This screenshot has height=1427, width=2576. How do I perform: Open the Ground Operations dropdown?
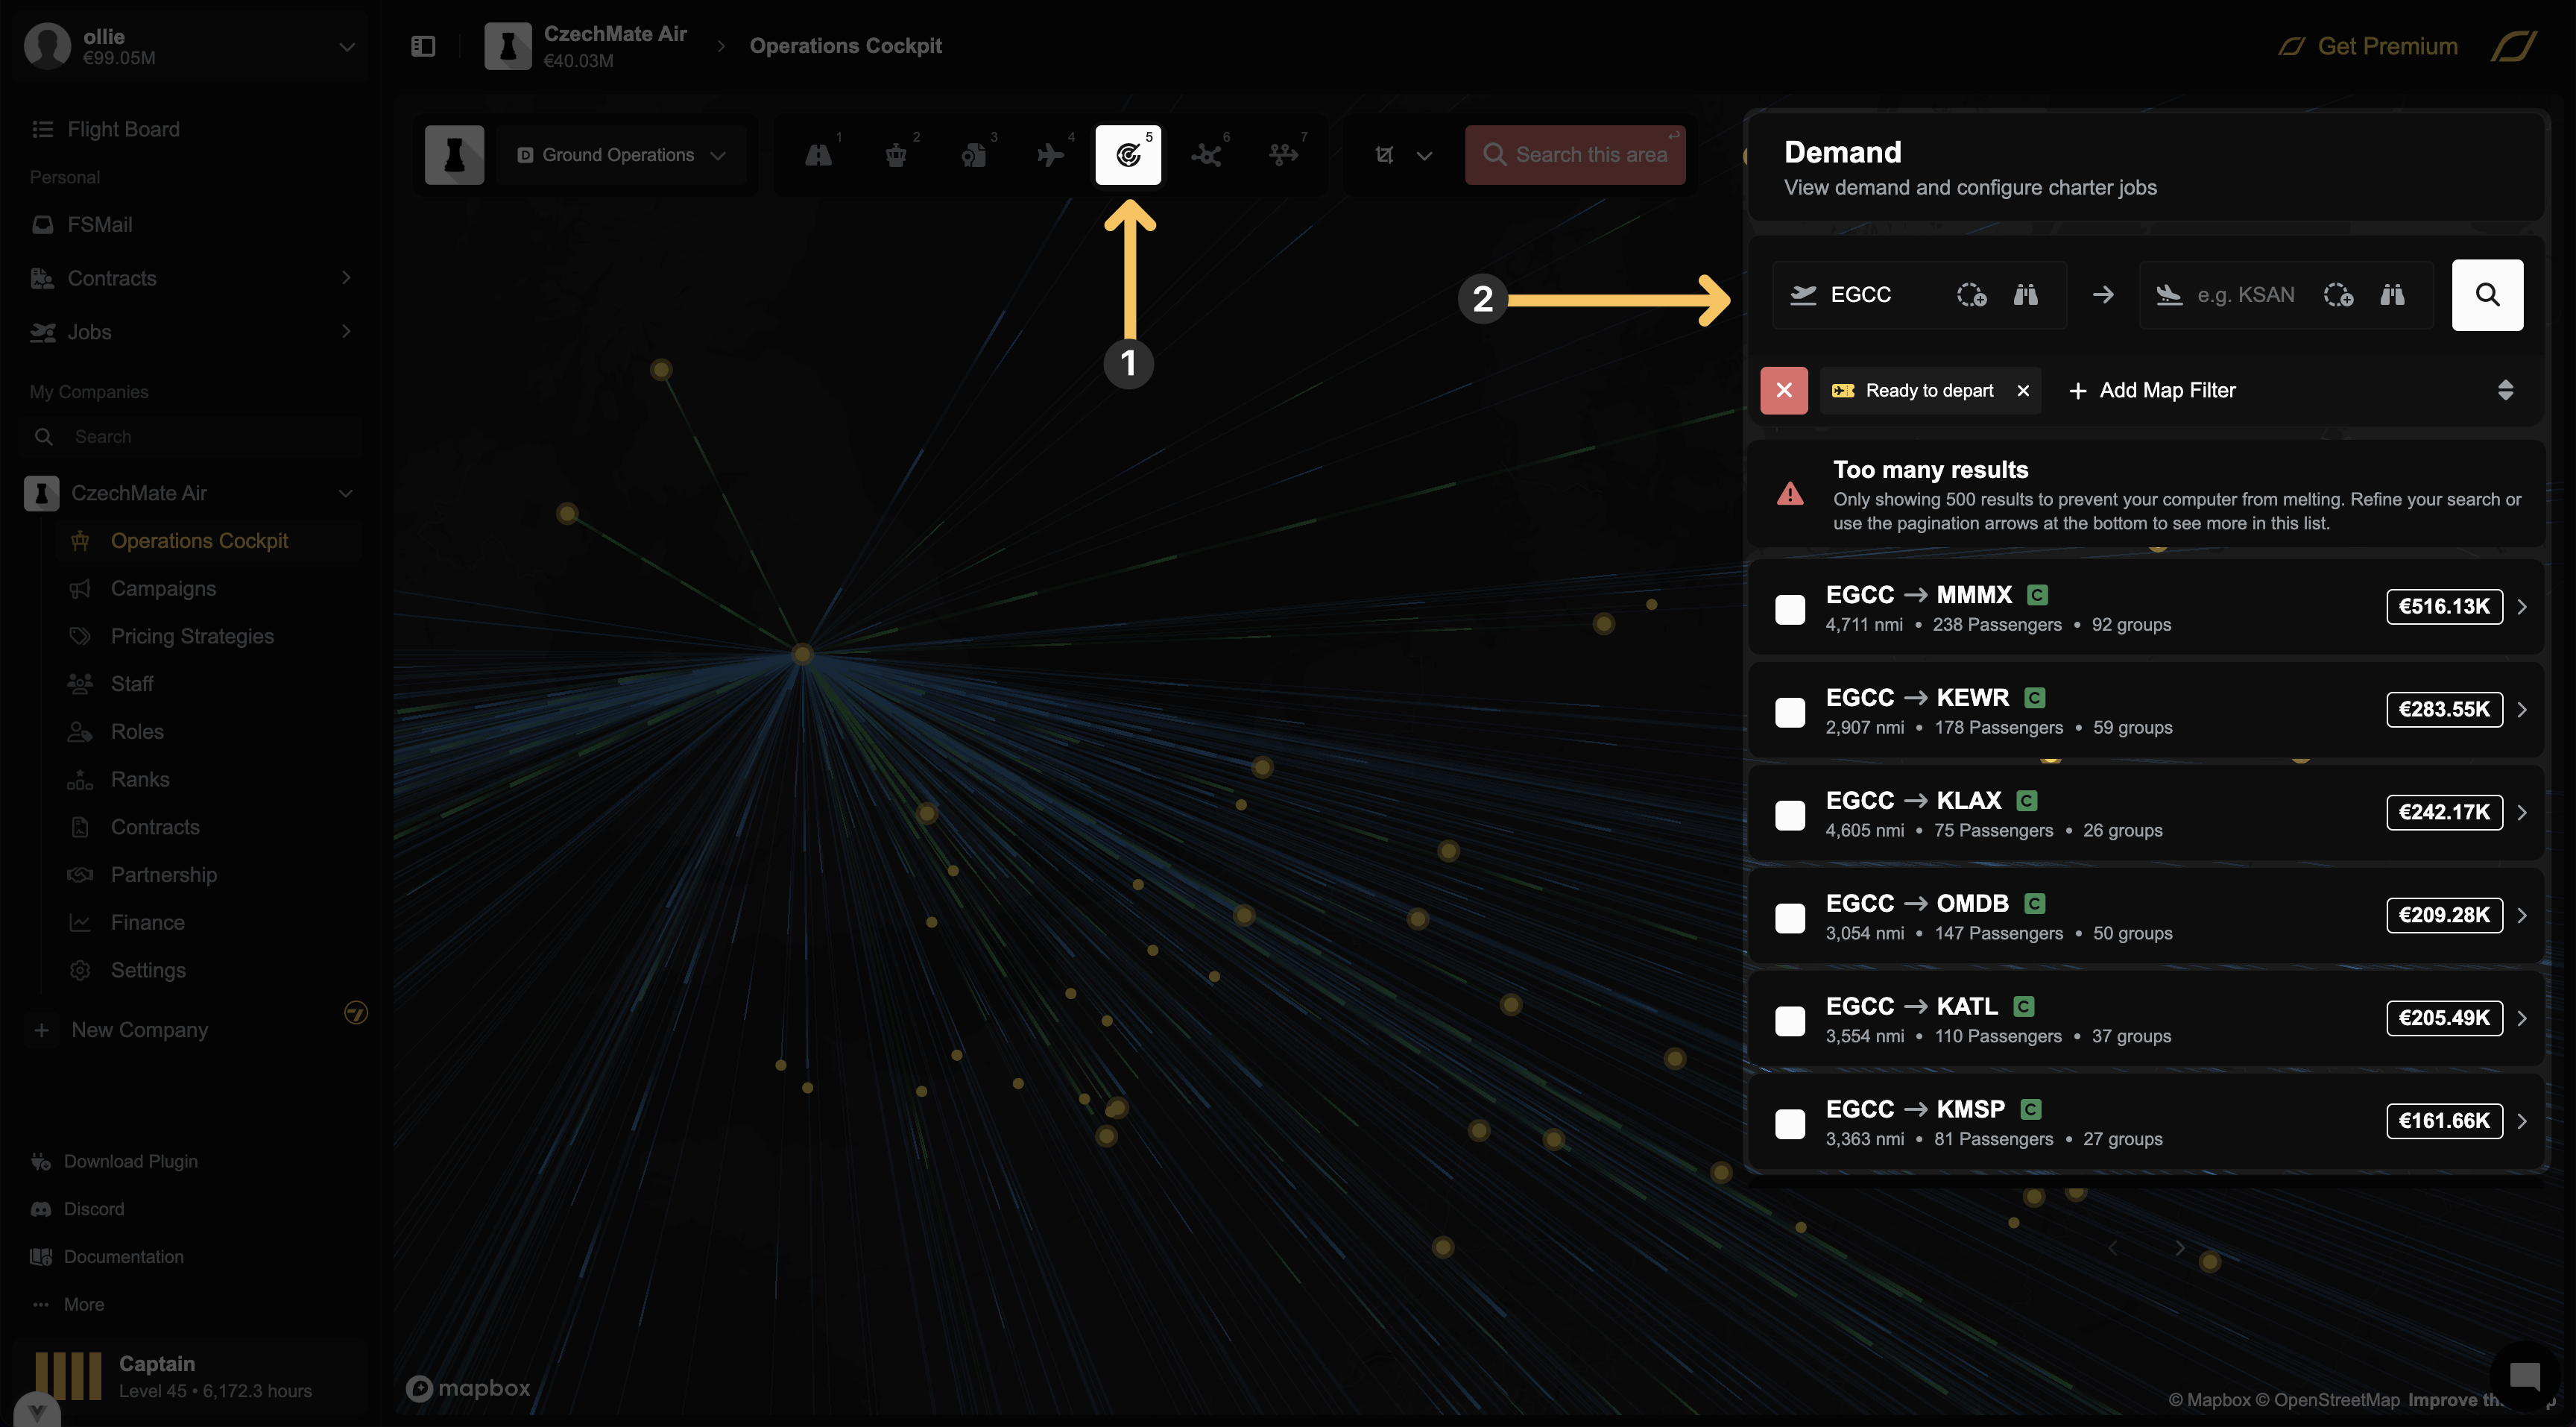tap(620, 155)
